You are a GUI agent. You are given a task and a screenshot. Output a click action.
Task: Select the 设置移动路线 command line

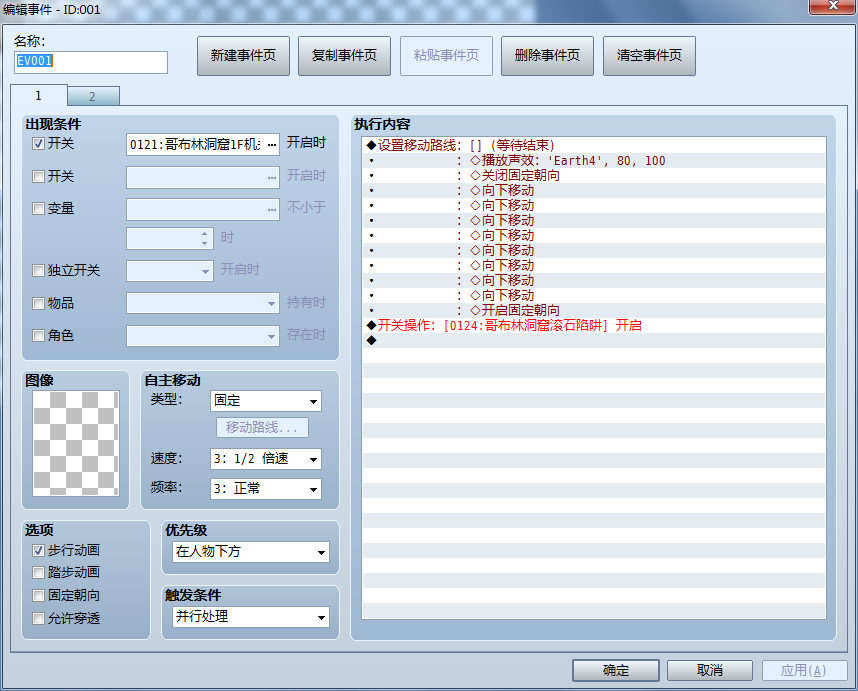click(594, 145)
